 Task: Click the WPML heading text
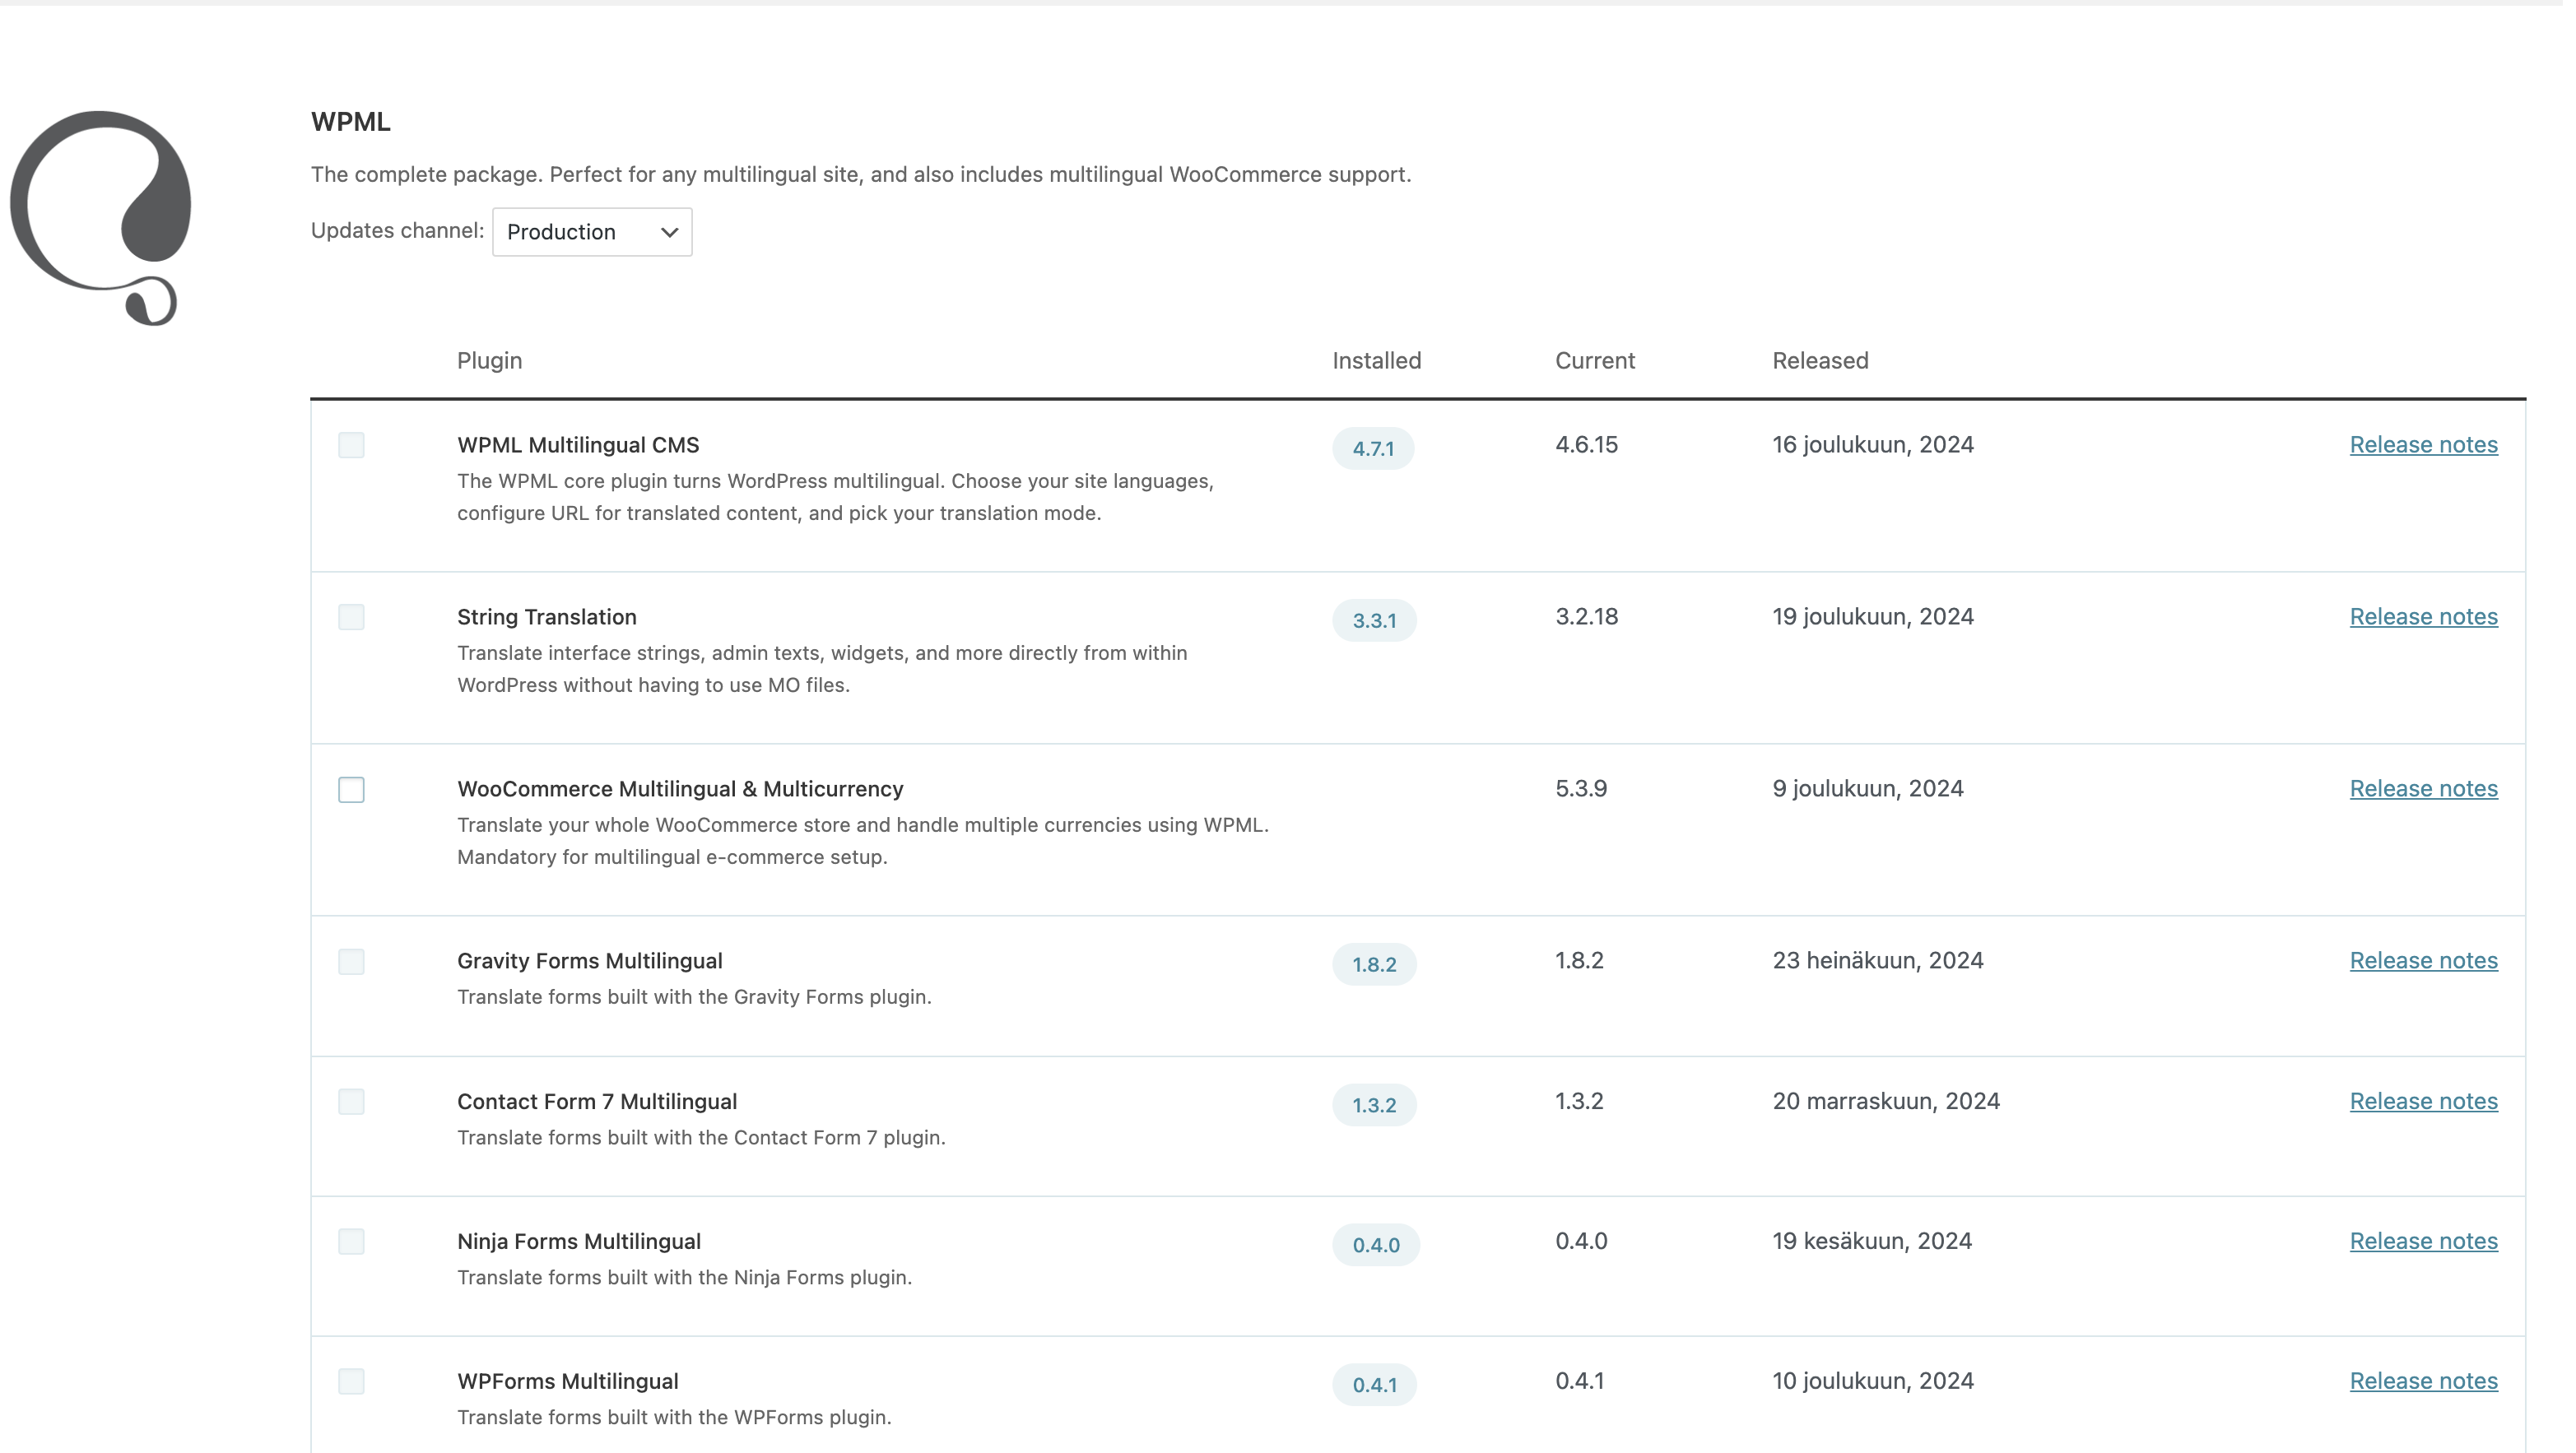(352, 122)
